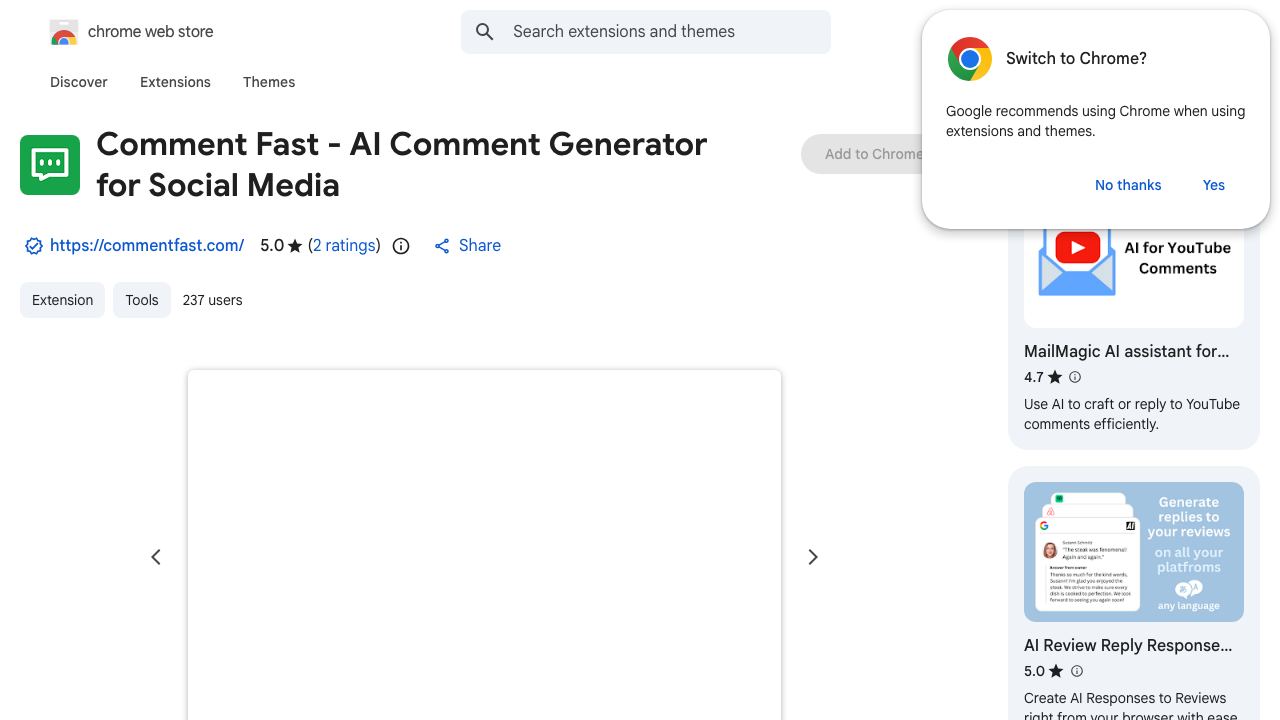
Task: Click the 5.0 star rating for Comment Fast
Action: [x=281, y=246]
